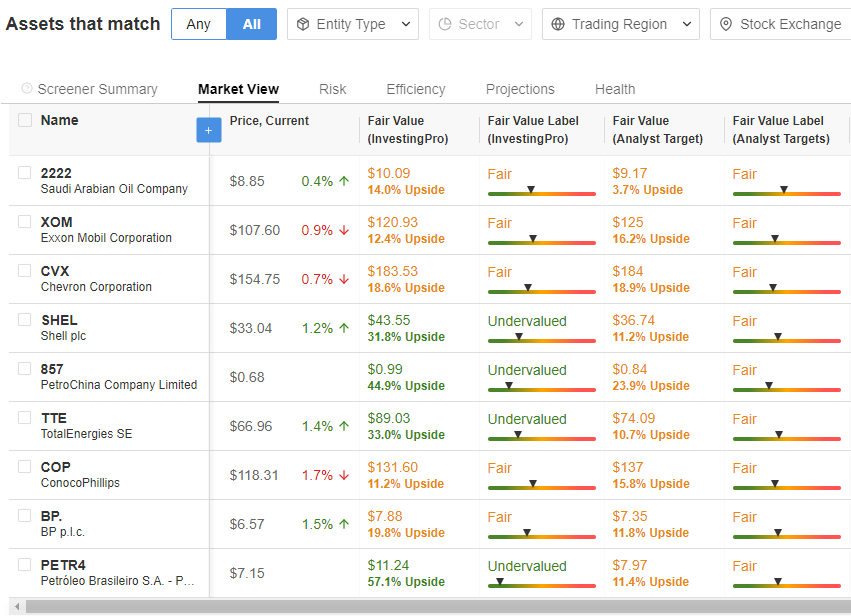851x616 pixels.
Task: Click the 57.1% Upside text for PETR4
Action: pyautogui.click(x=406, y=582)
